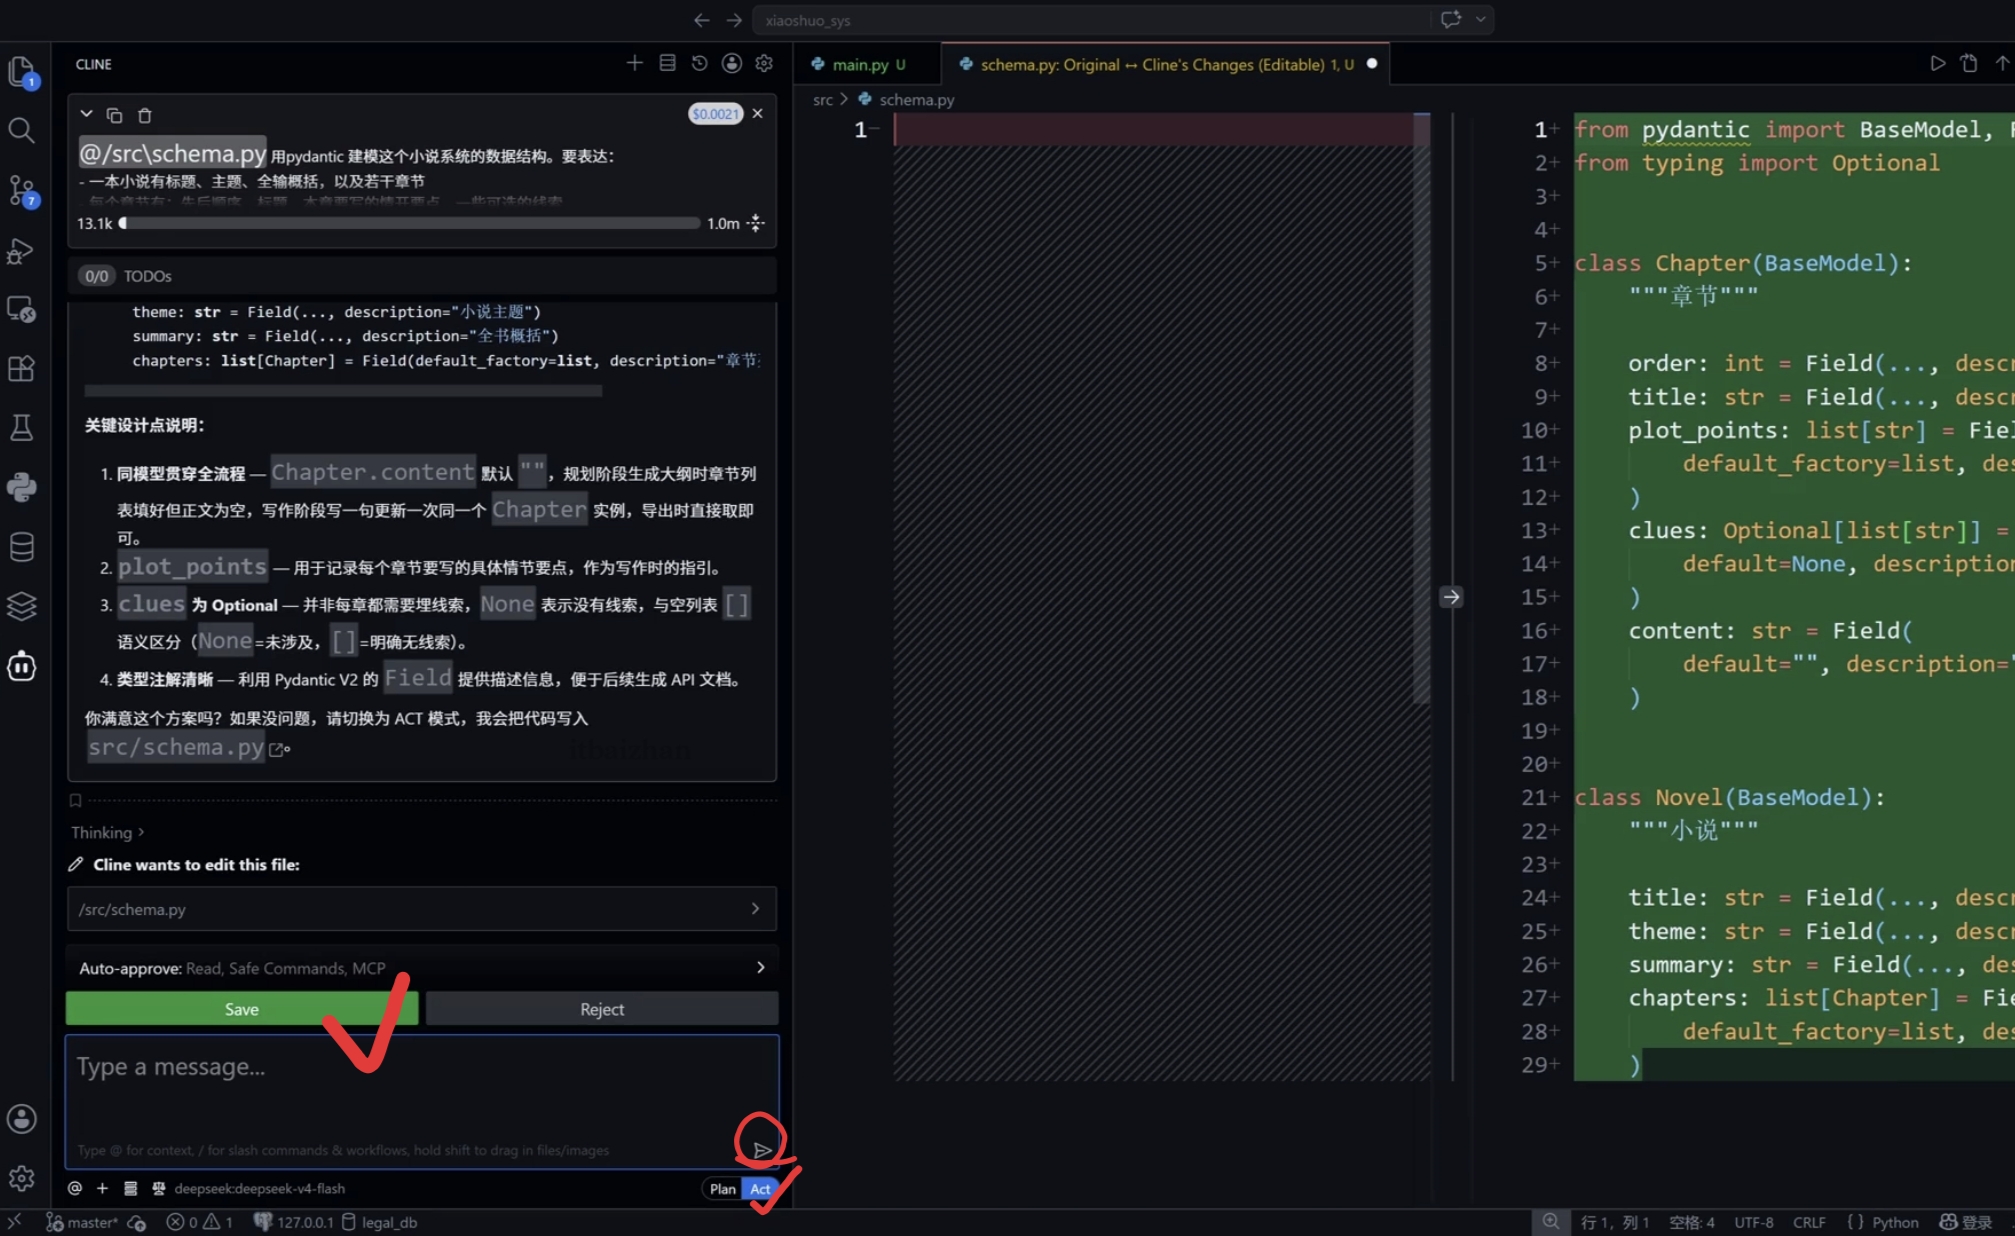This screenshot has width=2015, height=1236.
Task: Go to the previous change in the diff editor
Action: (2002, 63)
